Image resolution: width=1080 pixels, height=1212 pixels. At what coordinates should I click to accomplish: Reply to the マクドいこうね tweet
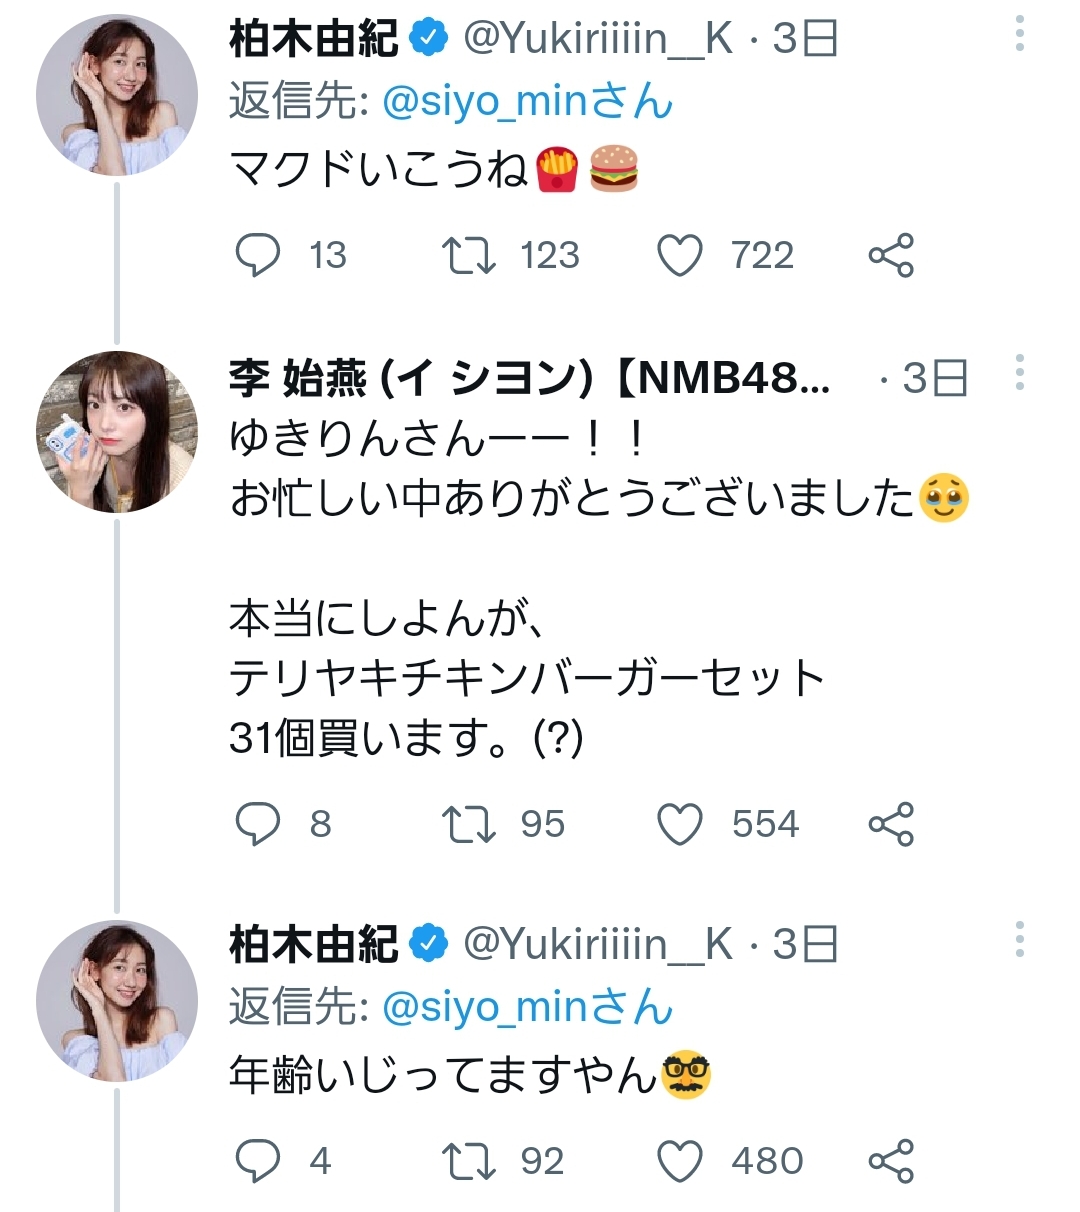click(257, 256)
